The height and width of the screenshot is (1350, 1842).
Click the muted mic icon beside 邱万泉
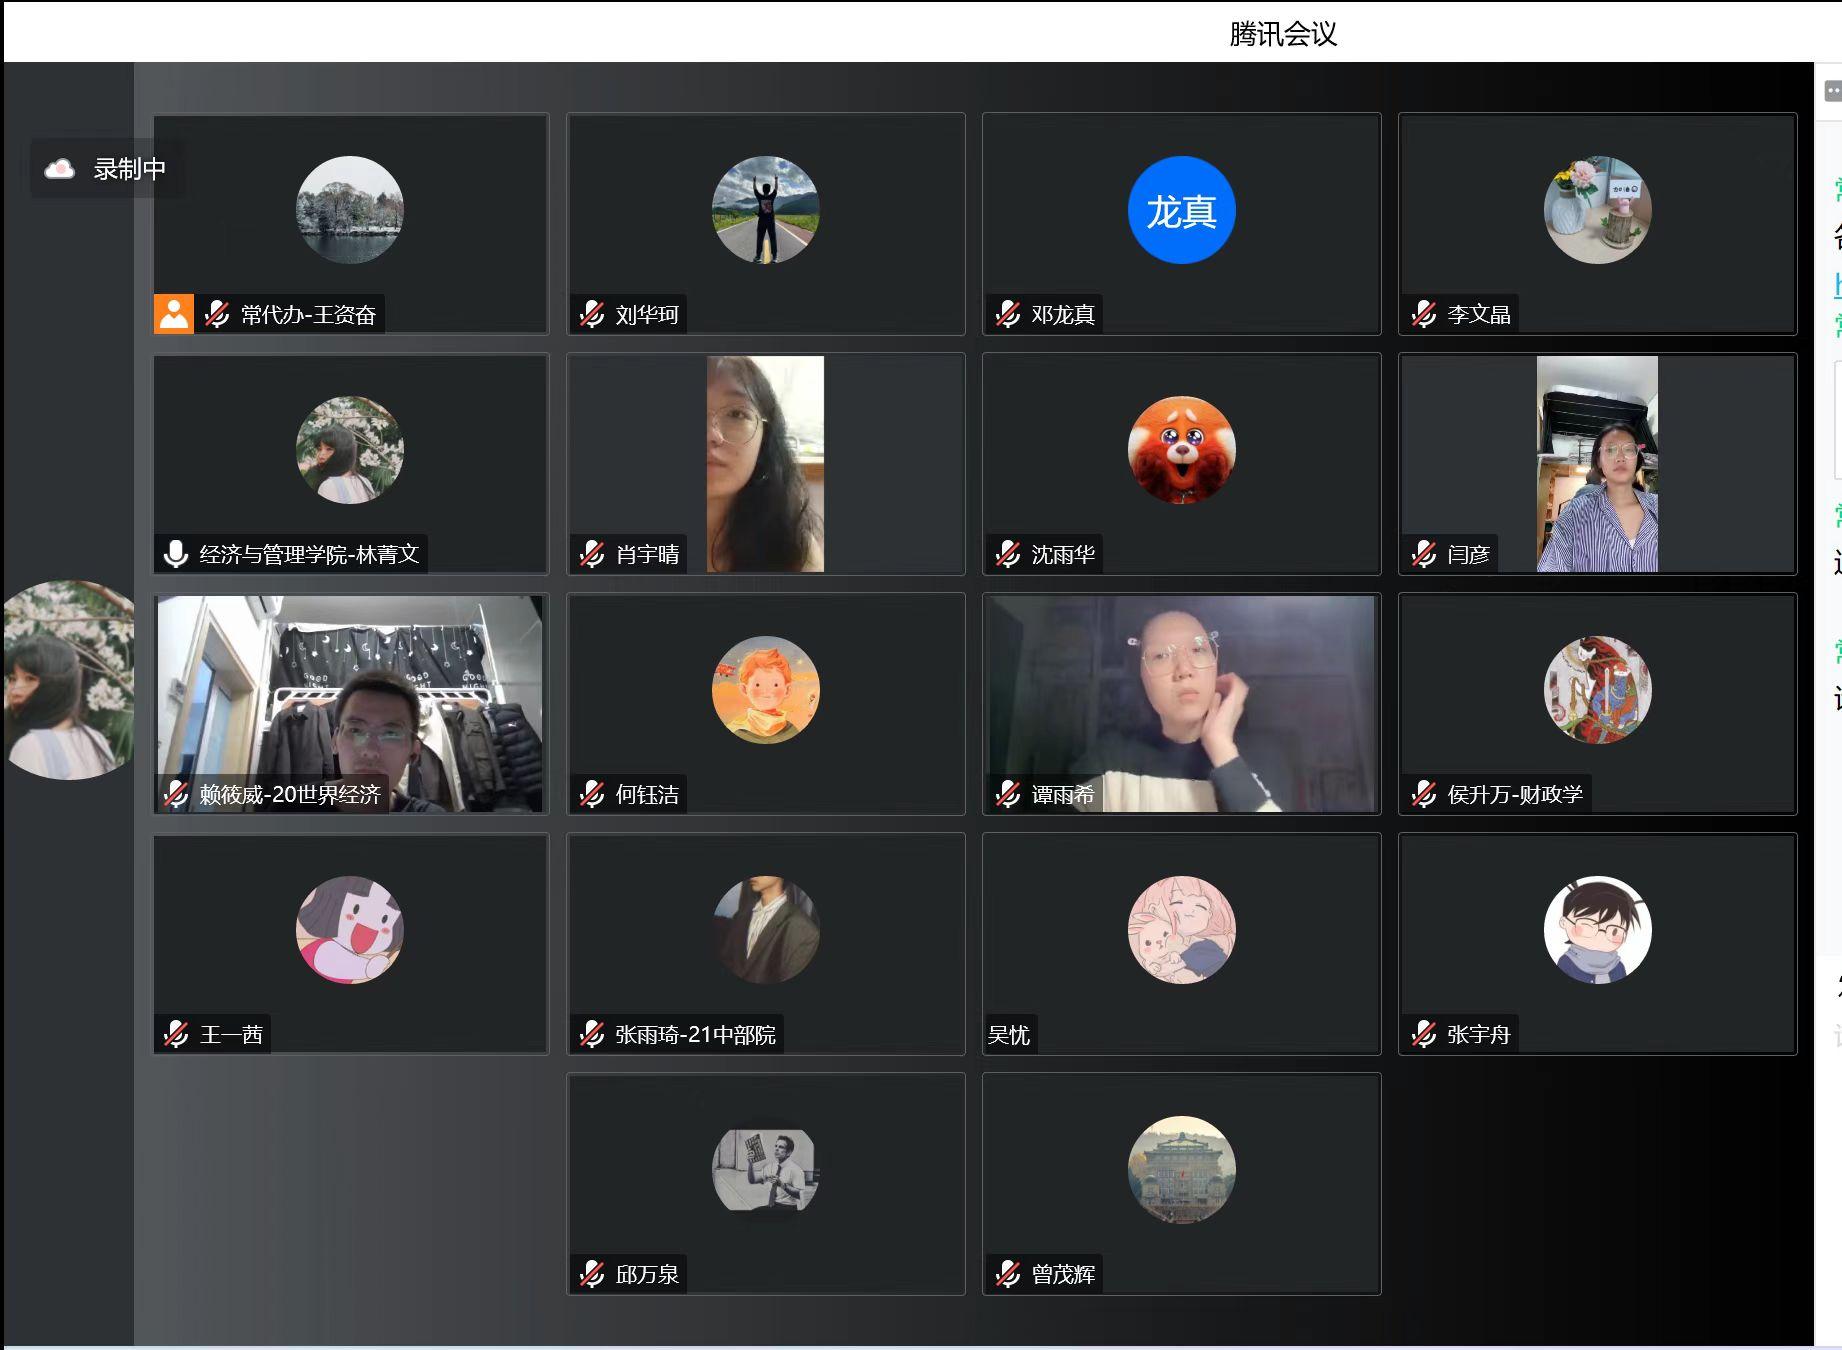(592, 1274)
